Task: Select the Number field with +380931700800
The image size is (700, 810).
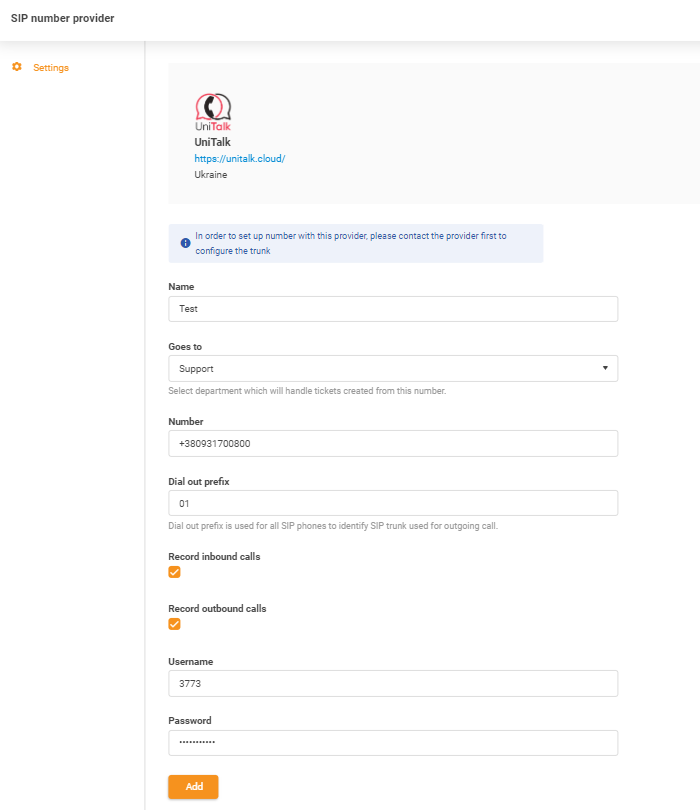Action: pyautogui.click(x=392, y=443)
